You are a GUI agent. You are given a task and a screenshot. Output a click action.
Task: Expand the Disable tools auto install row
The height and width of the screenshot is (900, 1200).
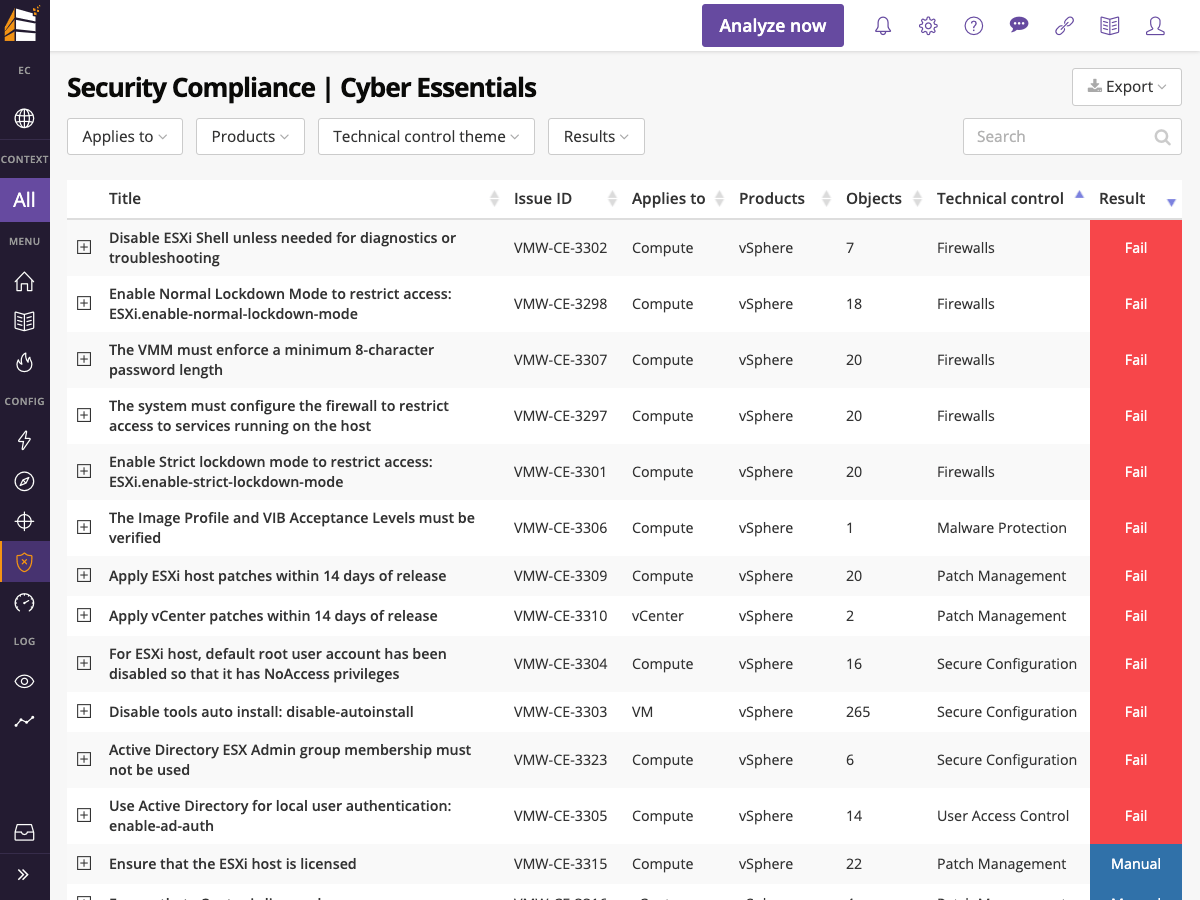pos(84,711)
